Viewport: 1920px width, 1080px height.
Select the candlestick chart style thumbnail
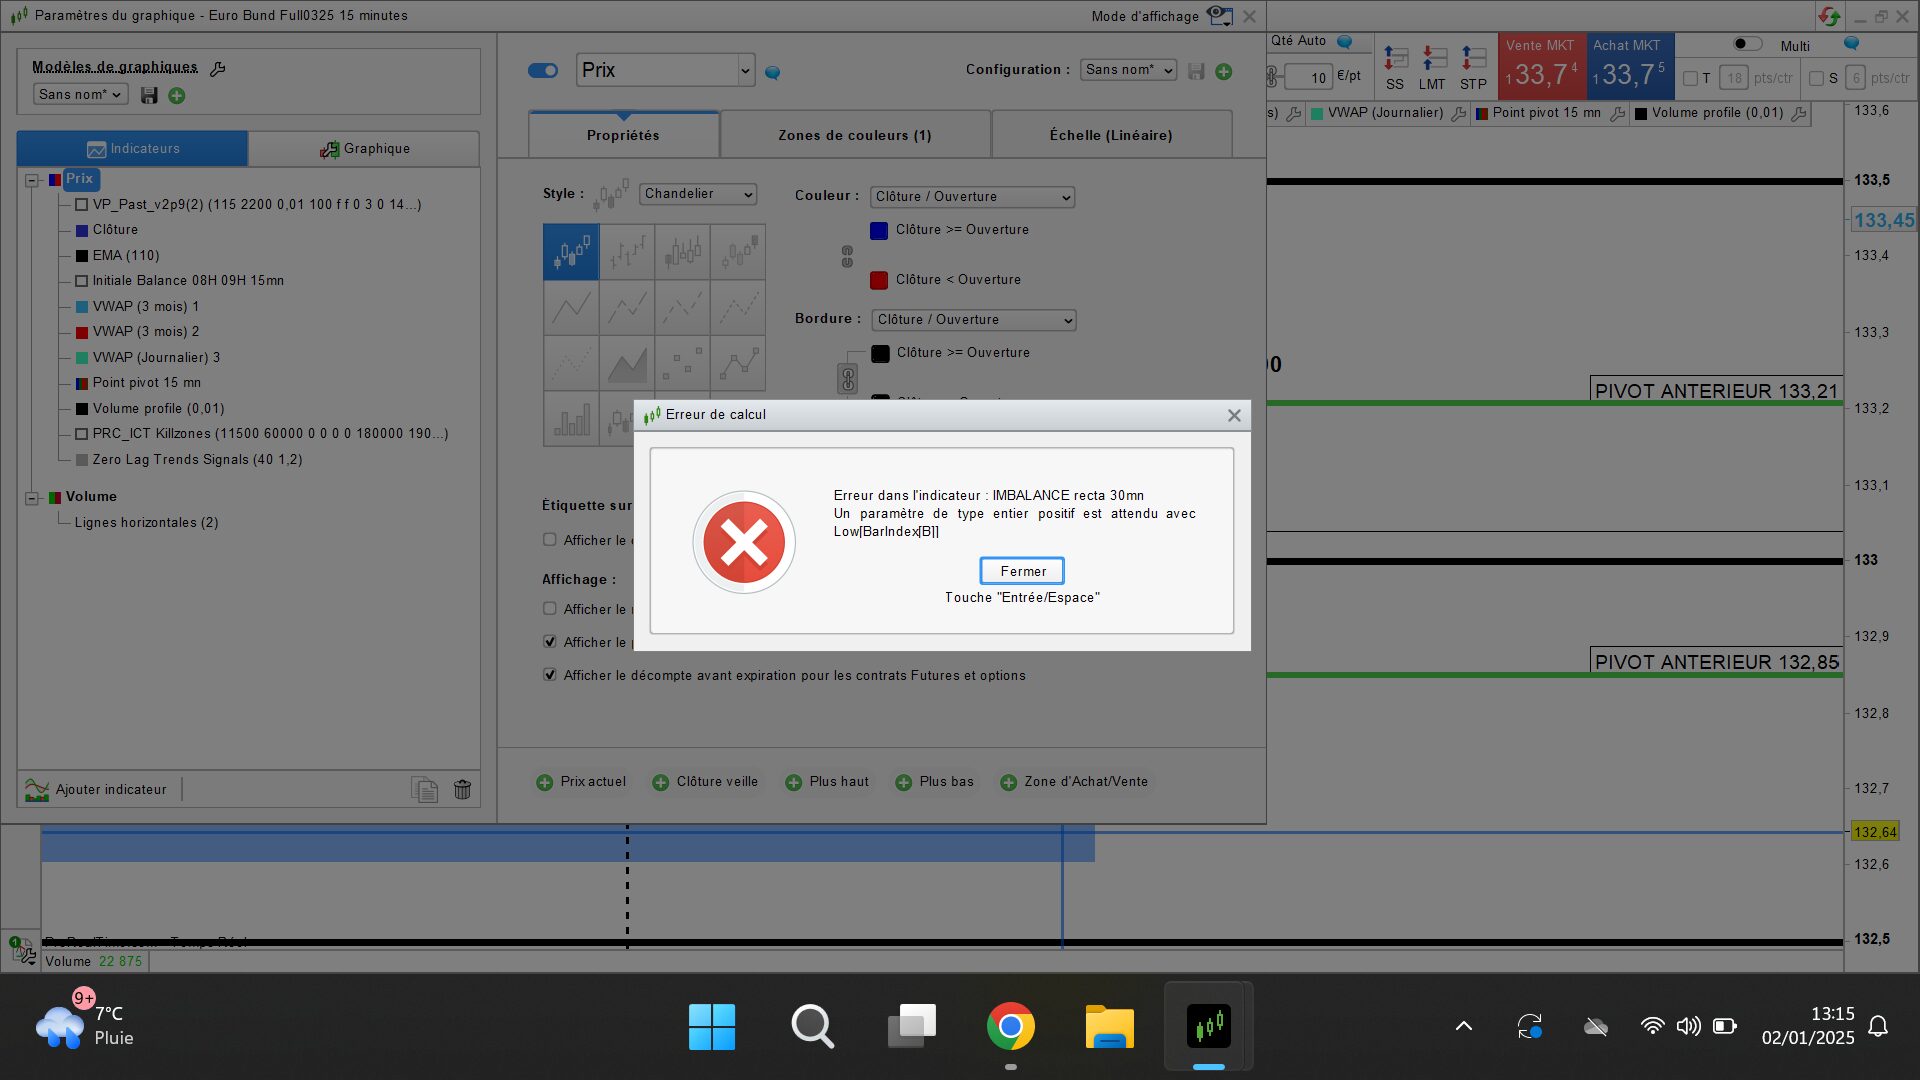click(x=571, y=252)
